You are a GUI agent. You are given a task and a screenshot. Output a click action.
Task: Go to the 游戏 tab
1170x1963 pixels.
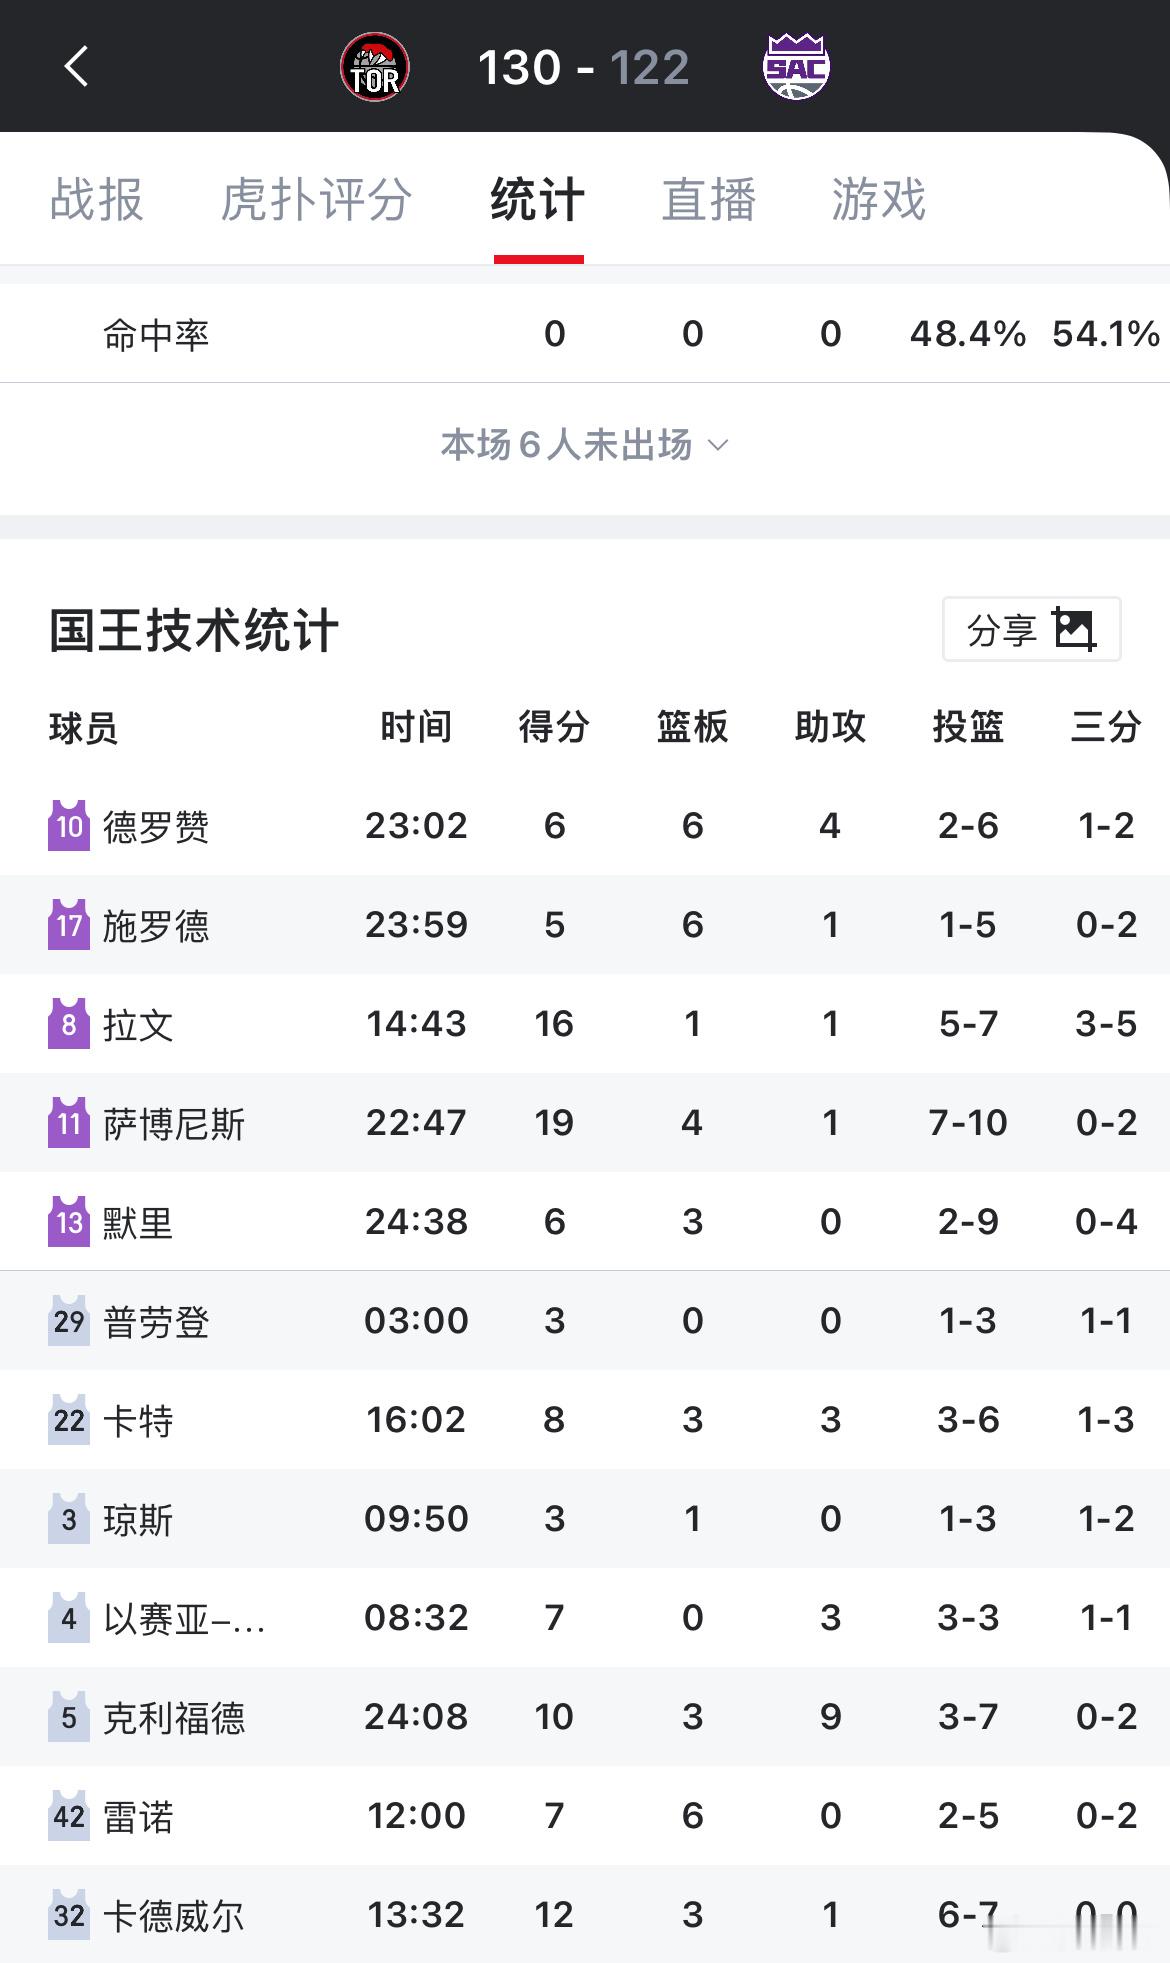point(878,199)
